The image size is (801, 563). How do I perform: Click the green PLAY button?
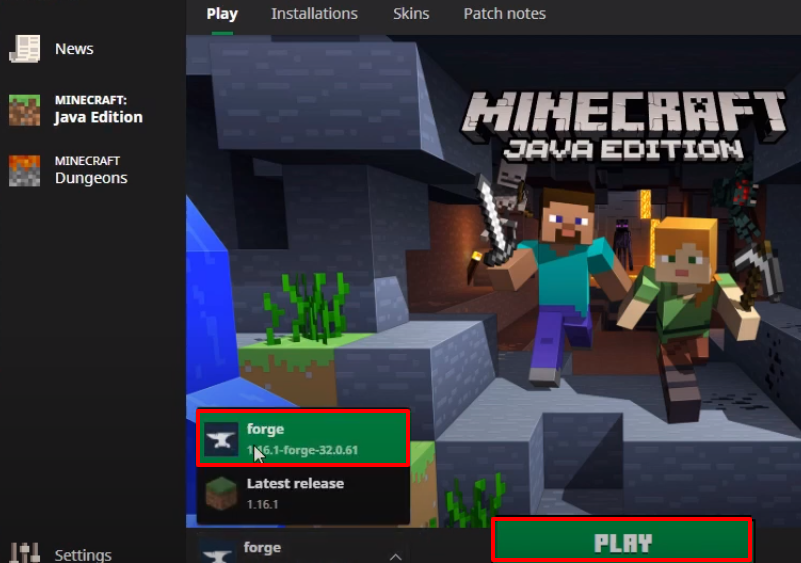tap(622, 542)
